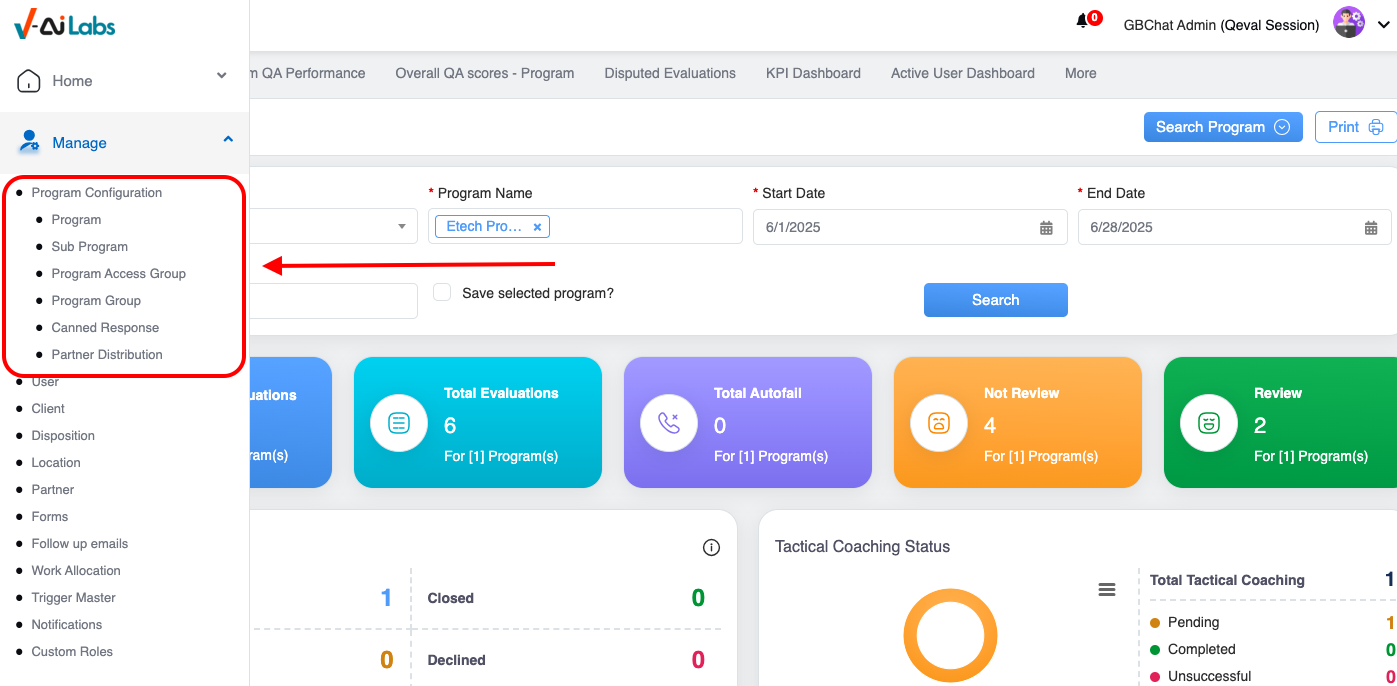The width and height of the screenshot is (1397, 686).
Task: Click the info icon on the chart card
Action: (x=711, y=547)
